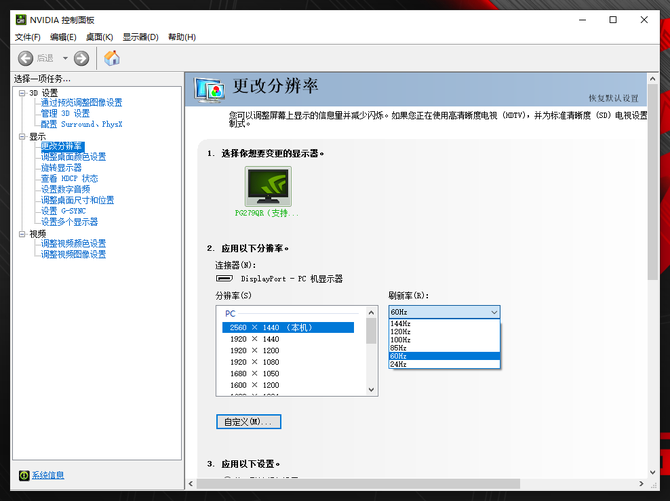Open the 文件(F) menu
The height and width of the screenshot is (501, 670).
tap(28, 37)
